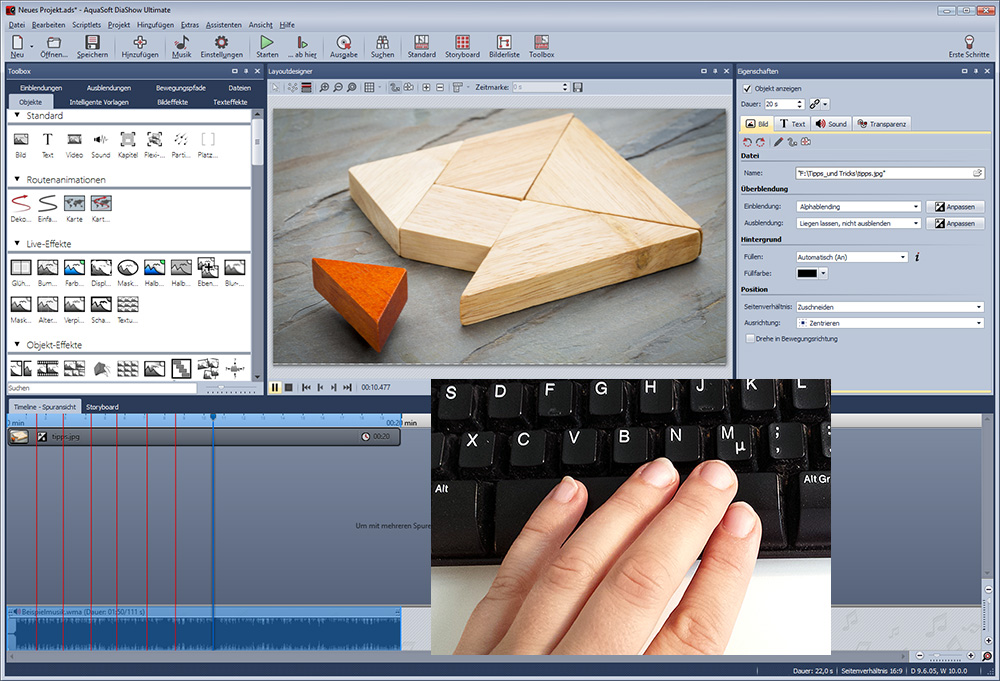Toggle the Objekt anzeigen checkbox
Screen dimensions: 1000x681
point(746,88)
